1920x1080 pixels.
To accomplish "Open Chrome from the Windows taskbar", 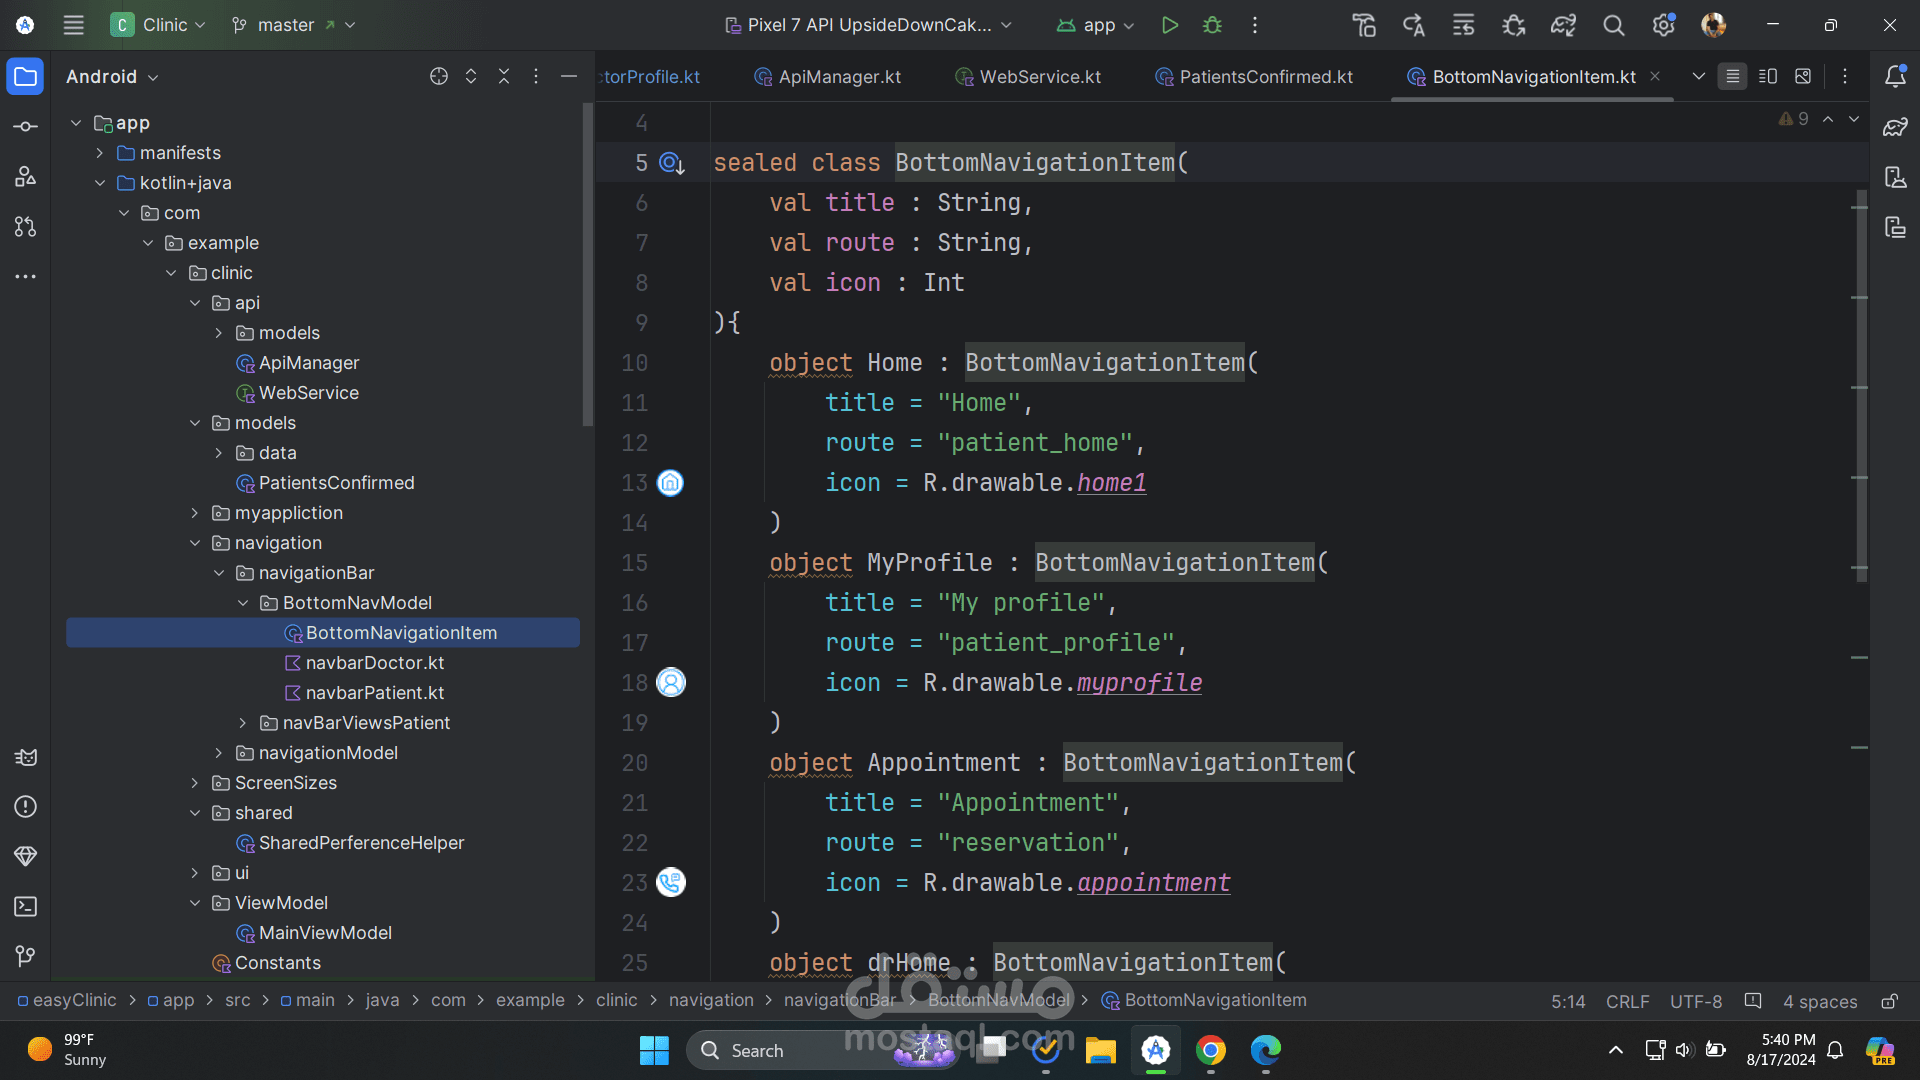I will [1210, 1050].
